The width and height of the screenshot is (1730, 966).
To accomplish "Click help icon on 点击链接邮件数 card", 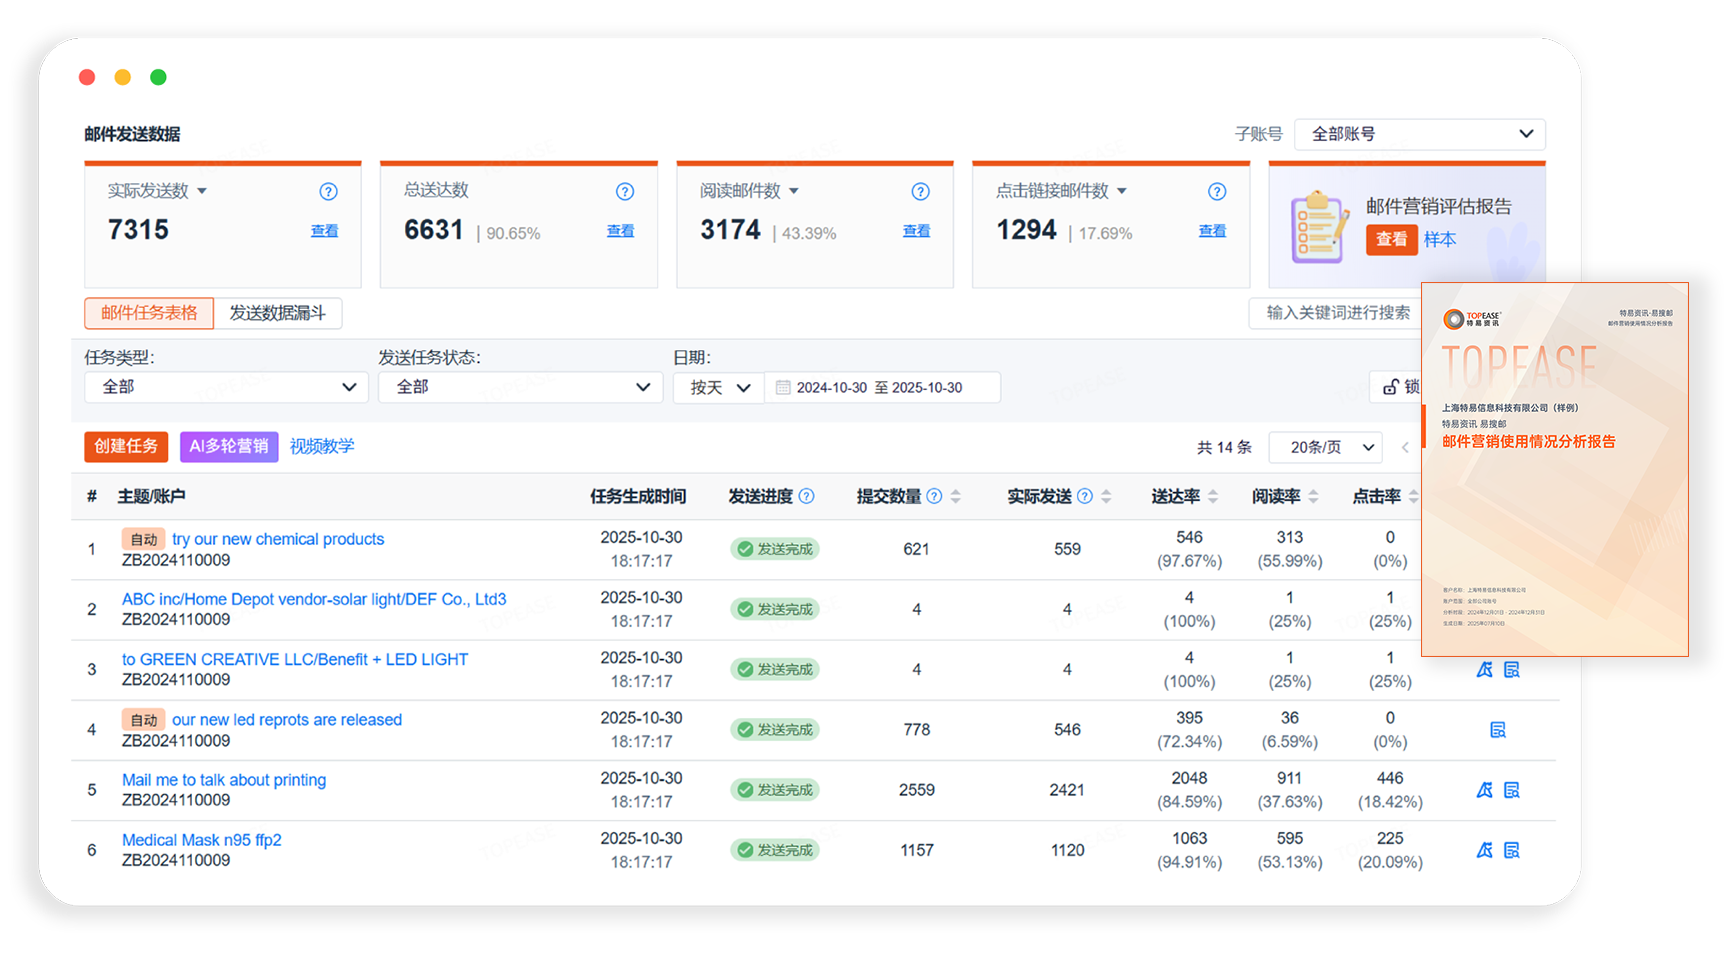I will pyautogui.click(x=1216, y=192).
